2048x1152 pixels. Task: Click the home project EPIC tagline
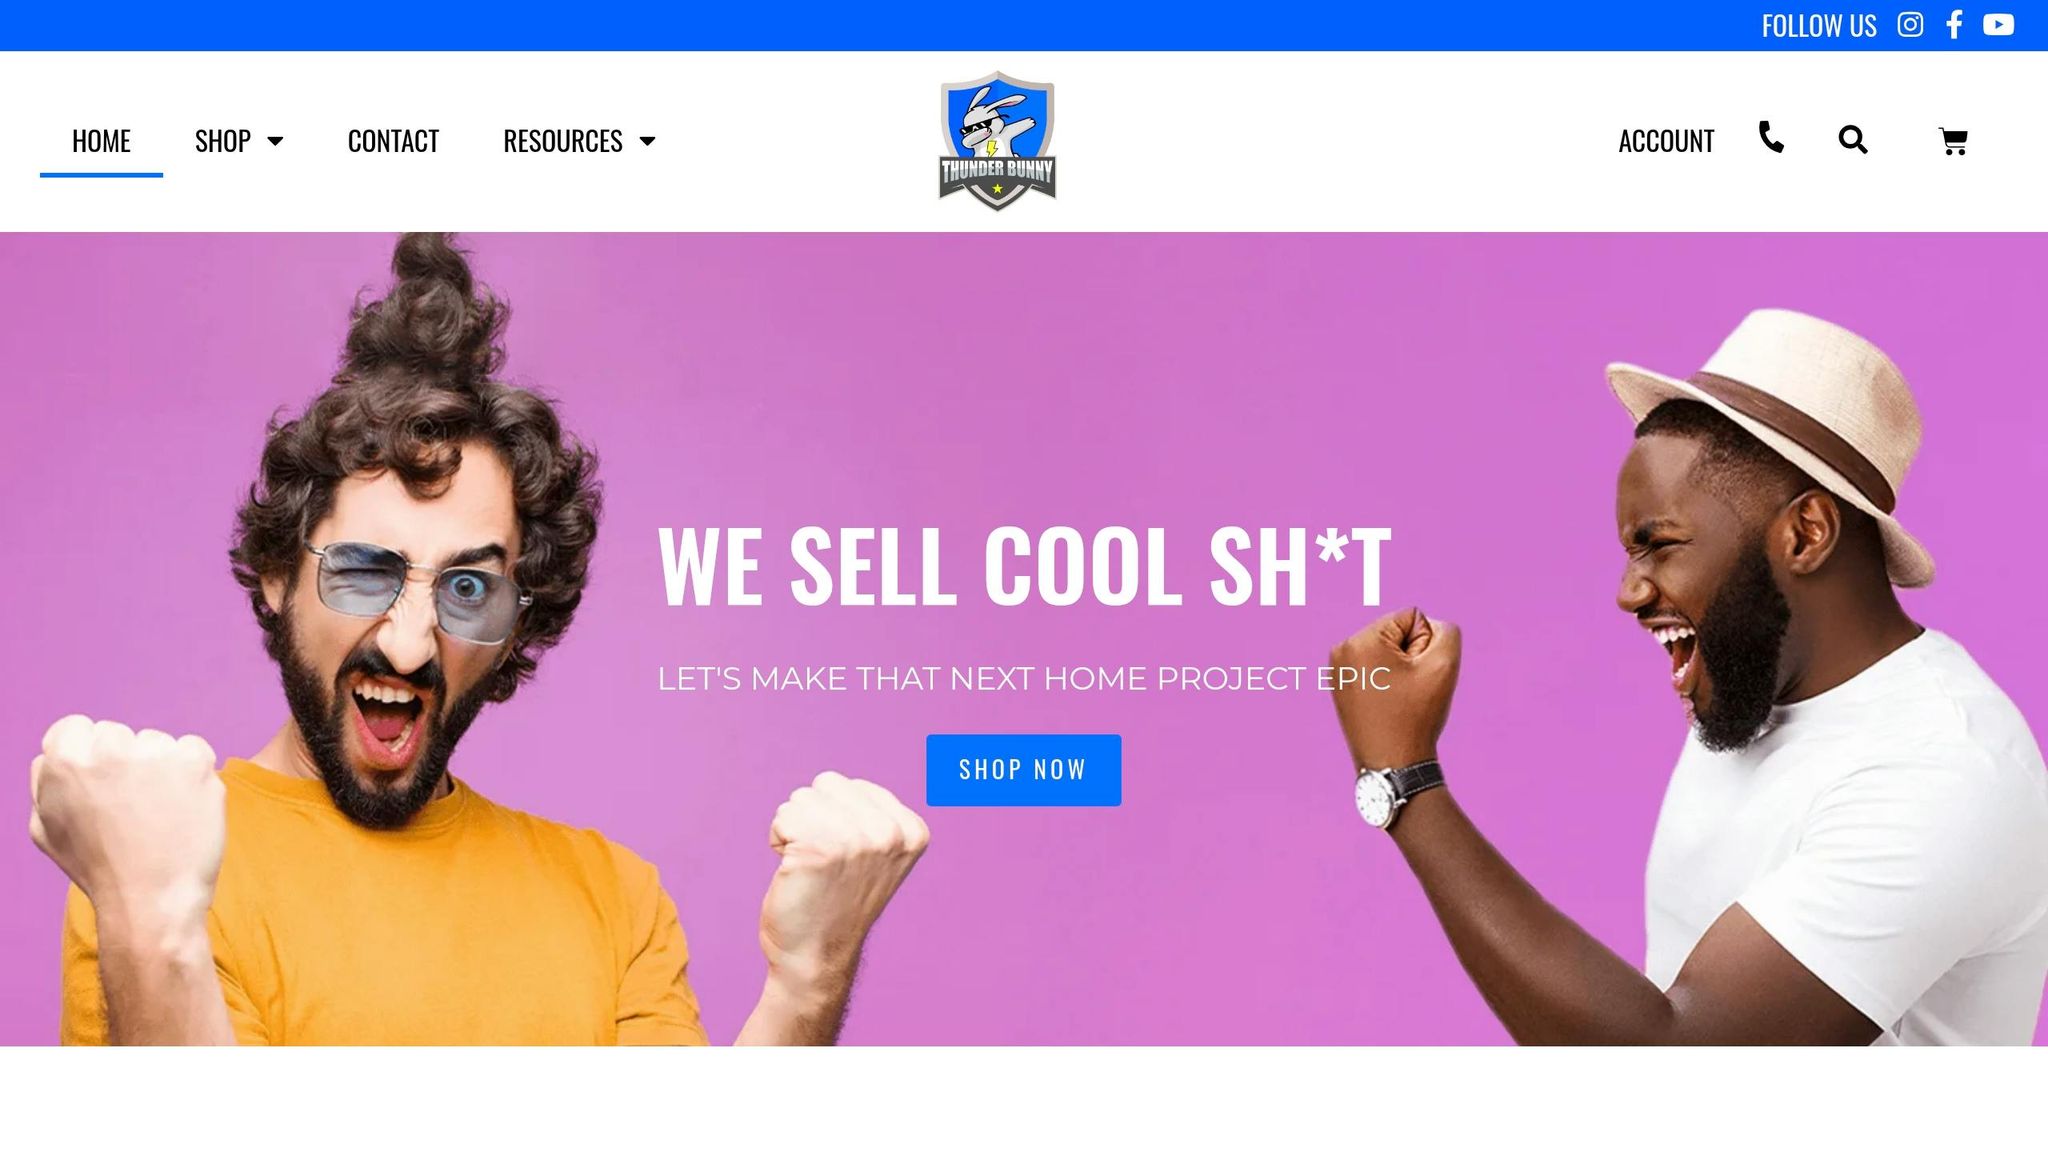tap(1024, 679)
